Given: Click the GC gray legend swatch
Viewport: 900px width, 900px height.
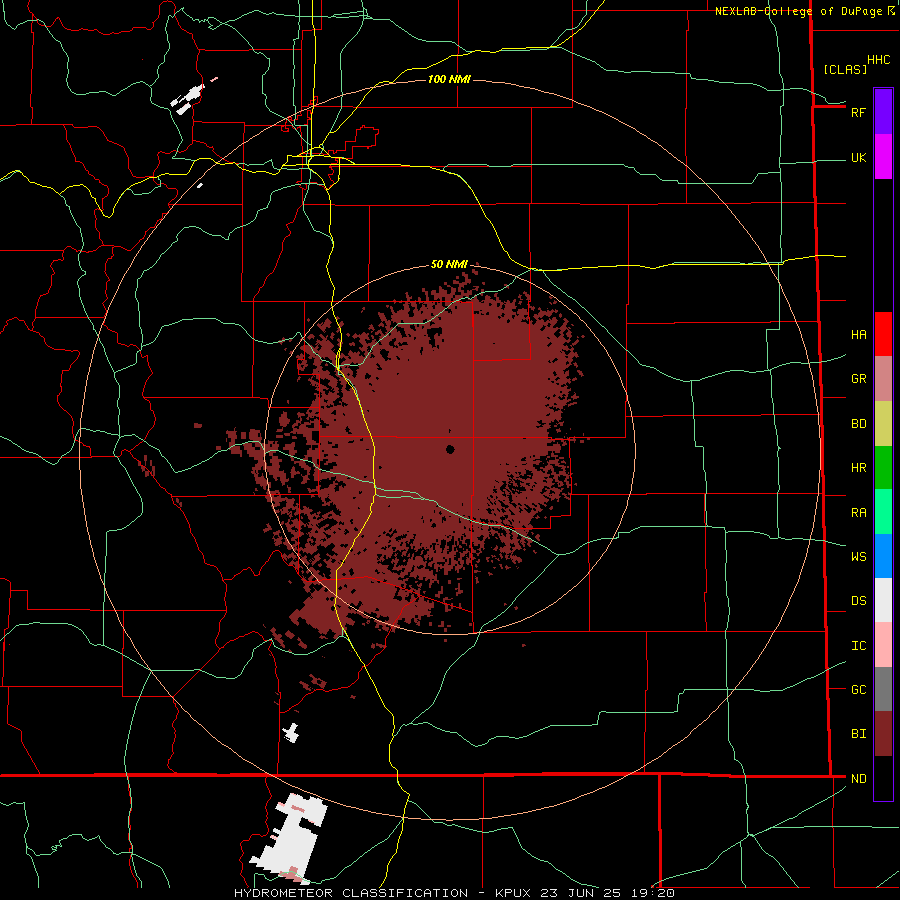Looking at the screenshot, I should pos(883,689).
